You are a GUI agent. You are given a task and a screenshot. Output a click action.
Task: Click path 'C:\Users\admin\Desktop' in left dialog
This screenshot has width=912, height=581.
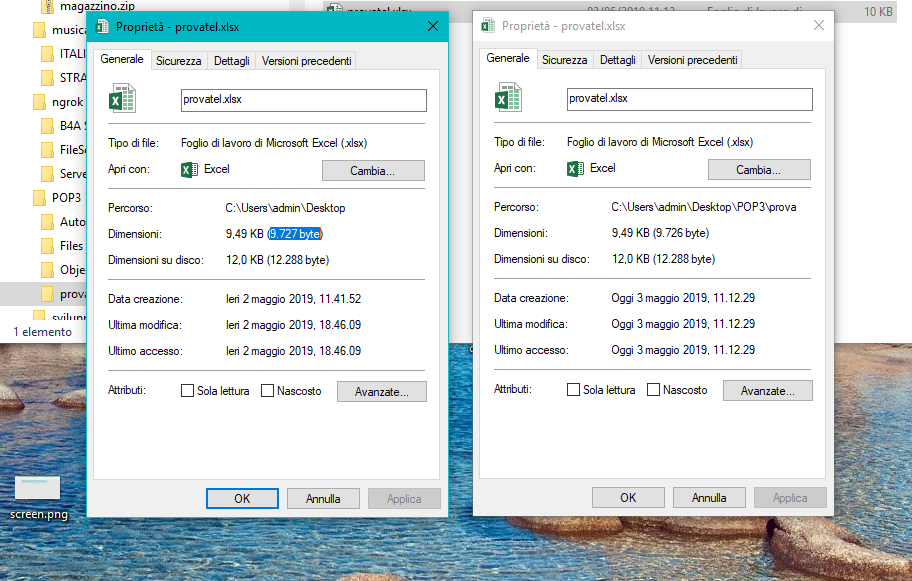point(285,208)
